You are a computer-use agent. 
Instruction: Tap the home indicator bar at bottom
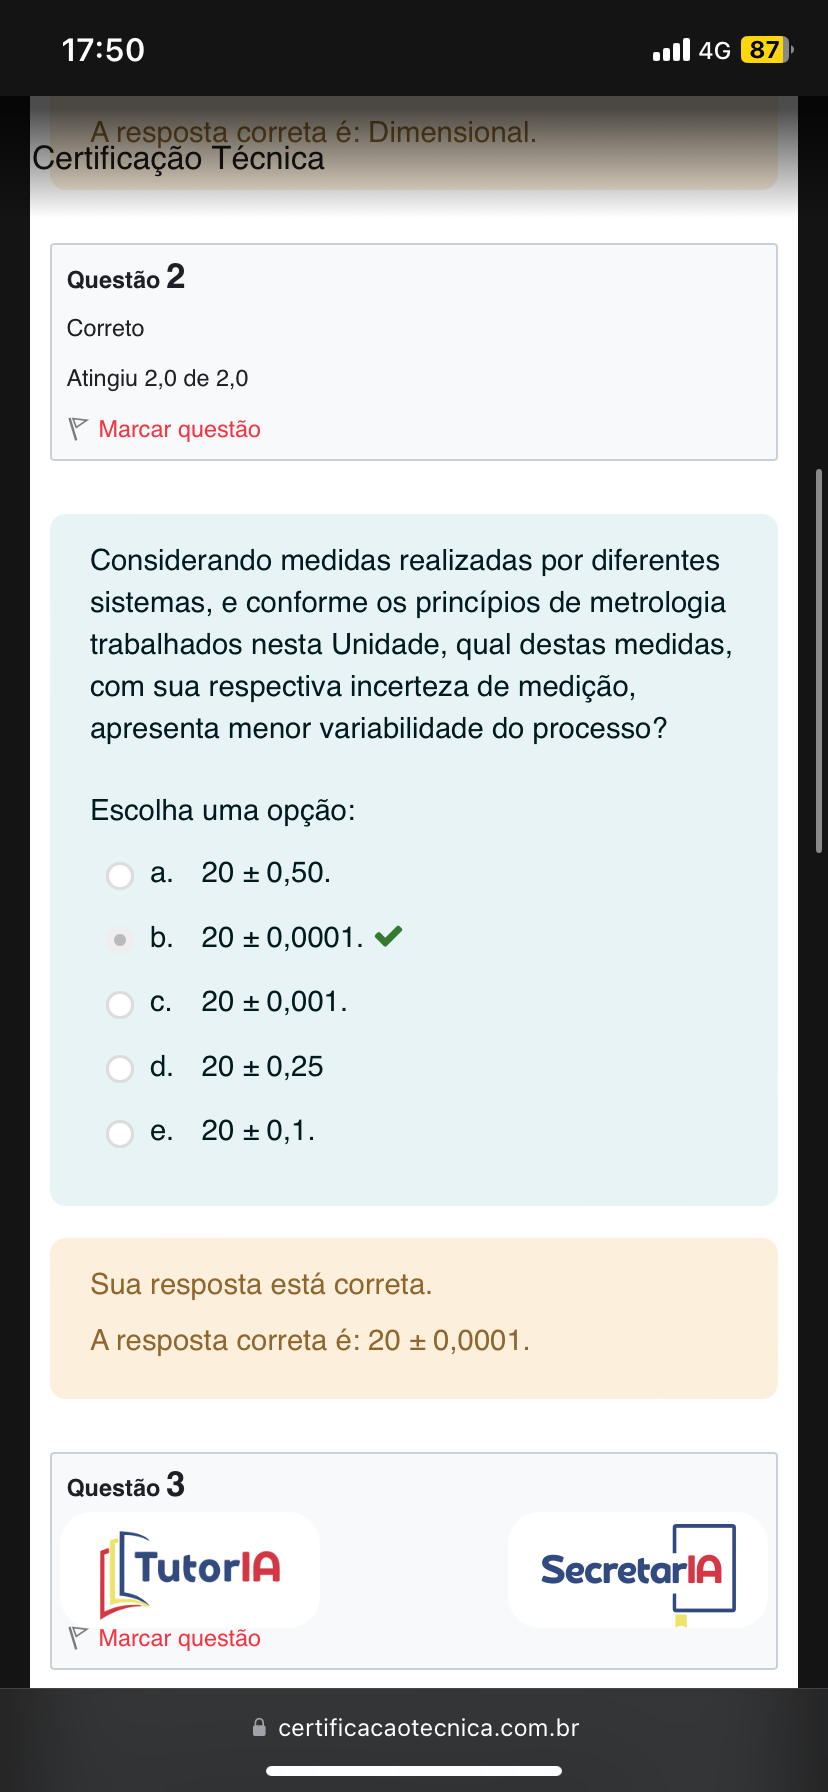414,1771
